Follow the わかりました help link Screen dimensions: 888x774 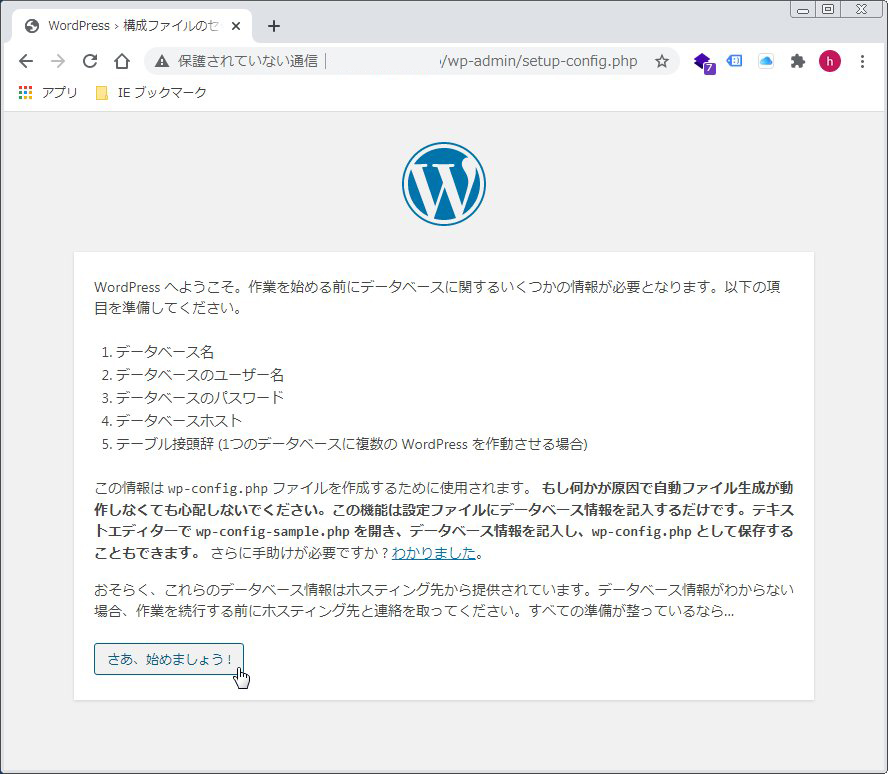433,553
